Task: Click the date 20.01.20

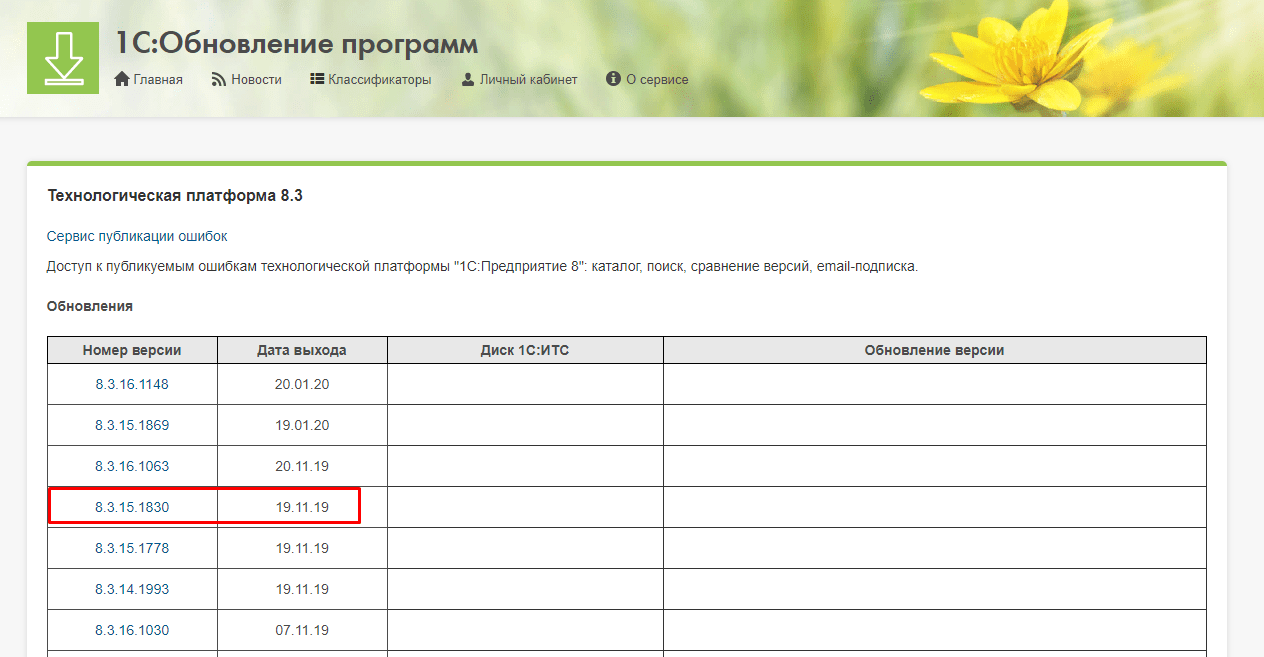Action: (x=302, y=384)
